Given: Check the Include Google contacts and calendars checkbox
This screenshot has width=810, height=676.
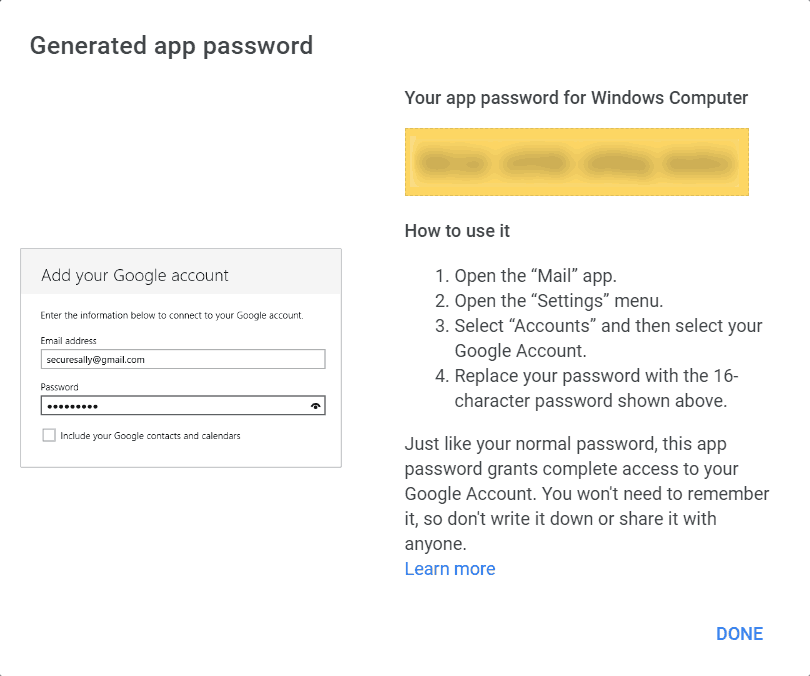Looking at the screenshot, I should click(x=49, y=436).
